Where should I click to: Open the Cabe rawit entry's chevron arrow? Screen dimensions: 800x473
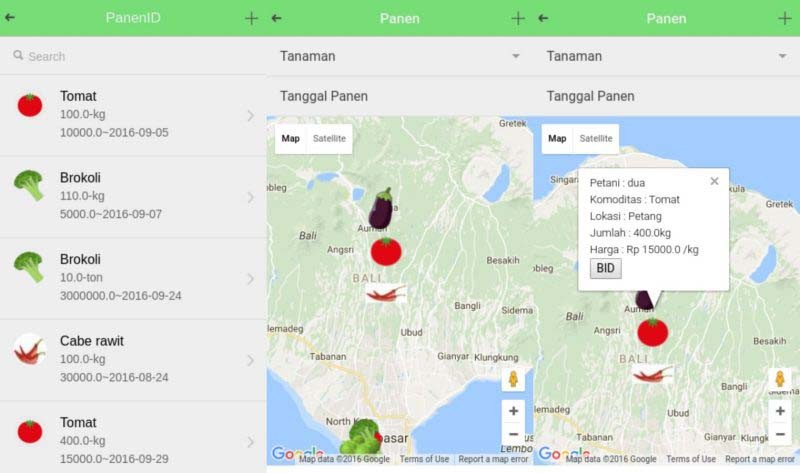[x=250, y=360]
